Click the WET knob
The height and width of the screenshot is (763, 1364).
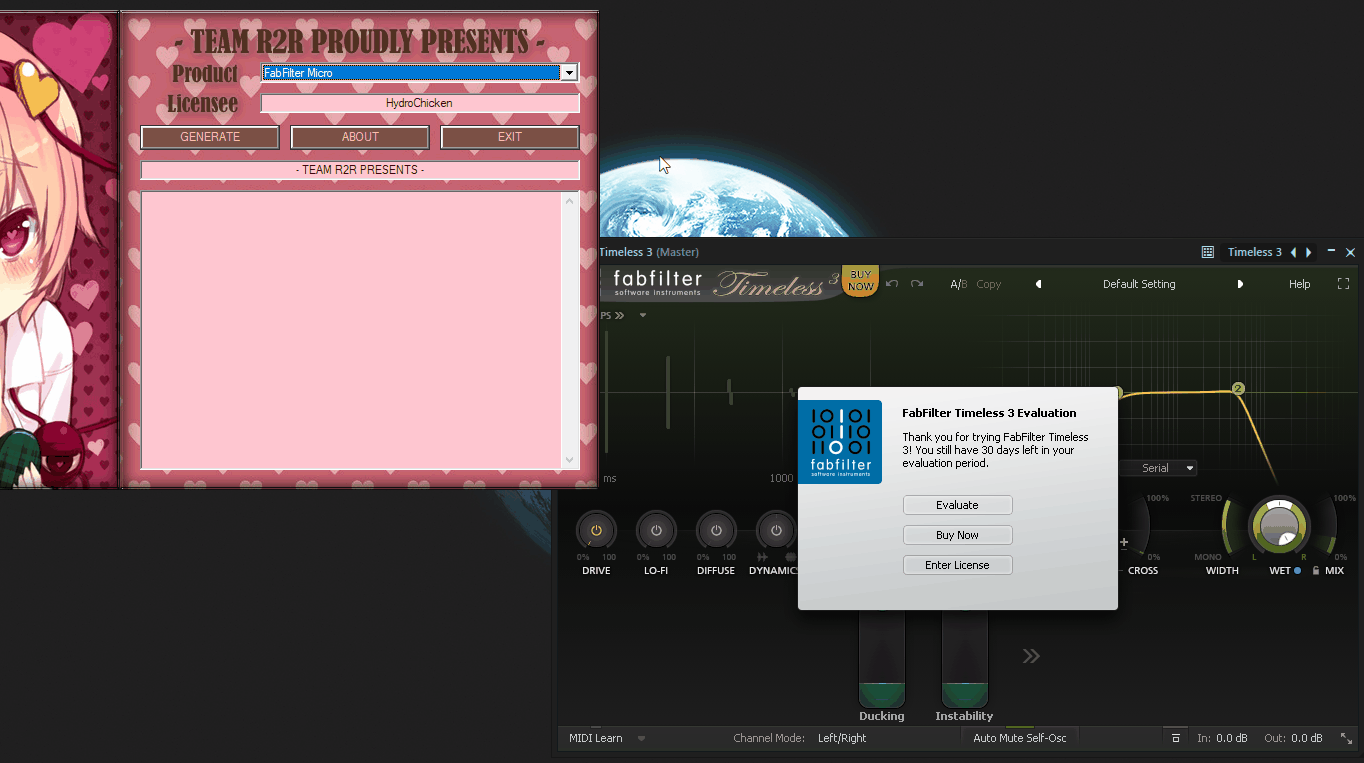click(1279, 525)
